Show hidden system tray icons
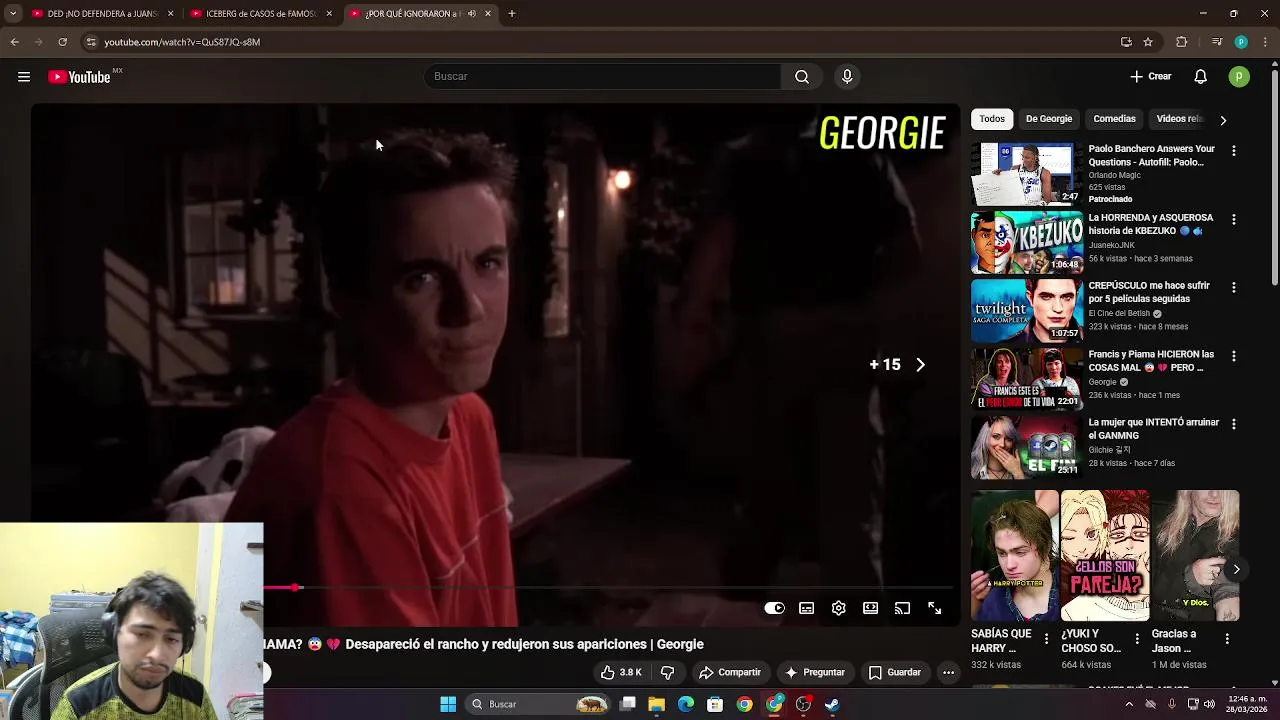1280x720 pixels. click(x=1129, y=704)
